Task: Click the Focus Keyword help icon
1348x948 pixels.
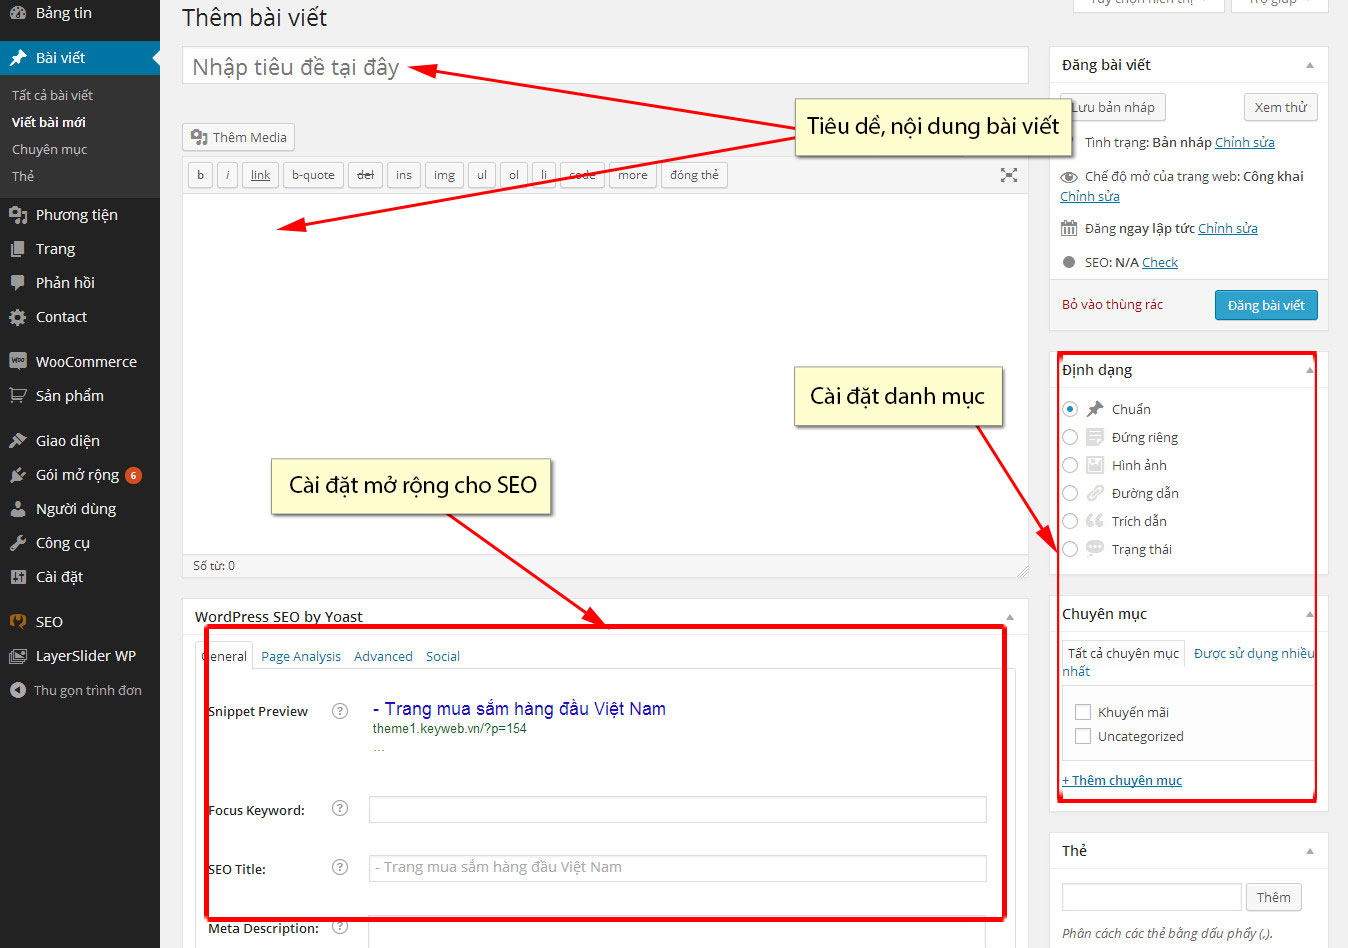Action: [340, 808]
